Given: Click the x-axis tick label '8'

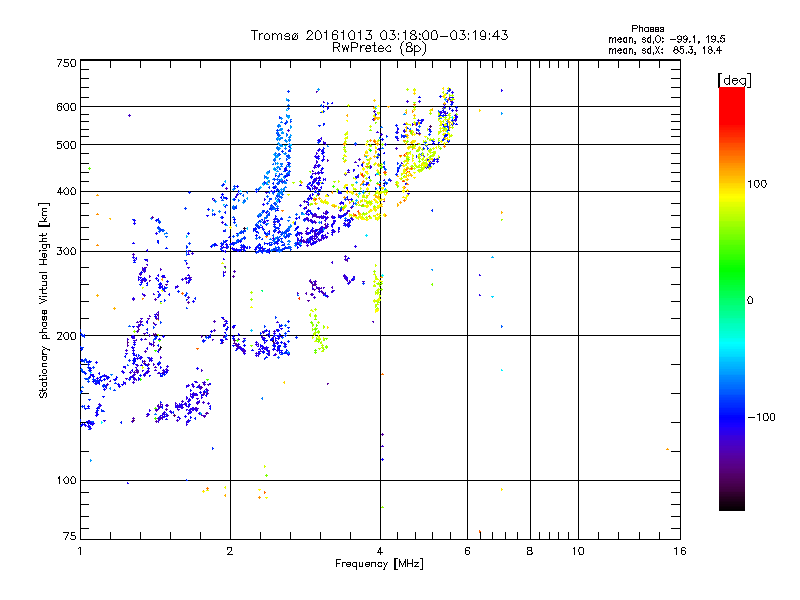Looking at the screenshot, I should (x=530, y=551).
